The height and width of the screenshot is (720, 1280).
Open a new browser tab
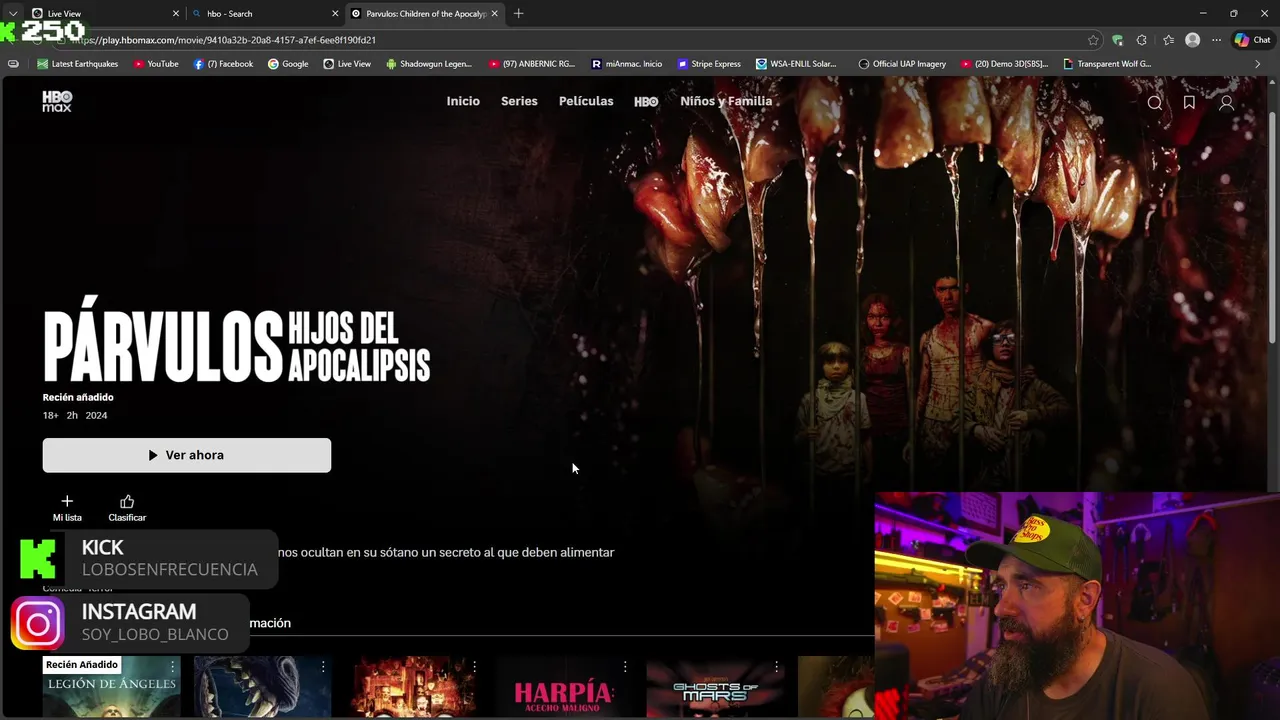click(x=518, y=13)
